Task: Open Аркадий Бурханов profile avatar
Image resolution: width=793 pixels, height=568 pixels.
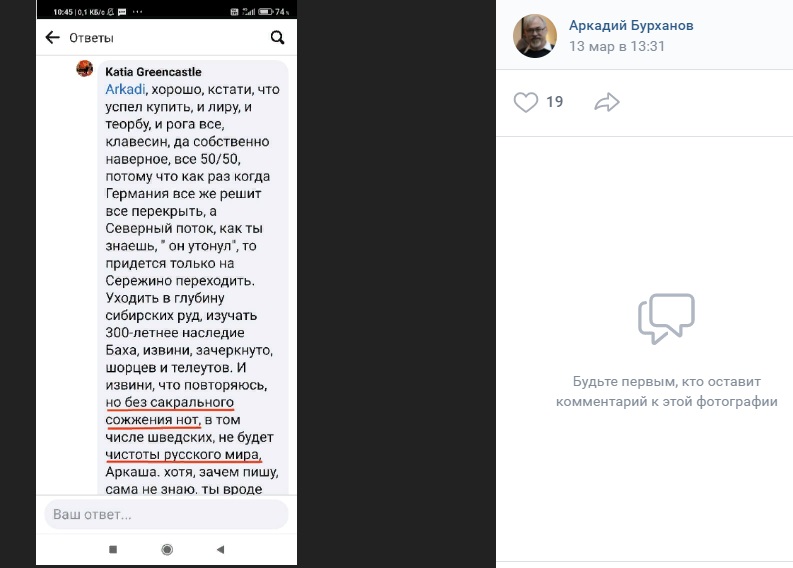Action: pyautogui.click(x=535, y=36)
